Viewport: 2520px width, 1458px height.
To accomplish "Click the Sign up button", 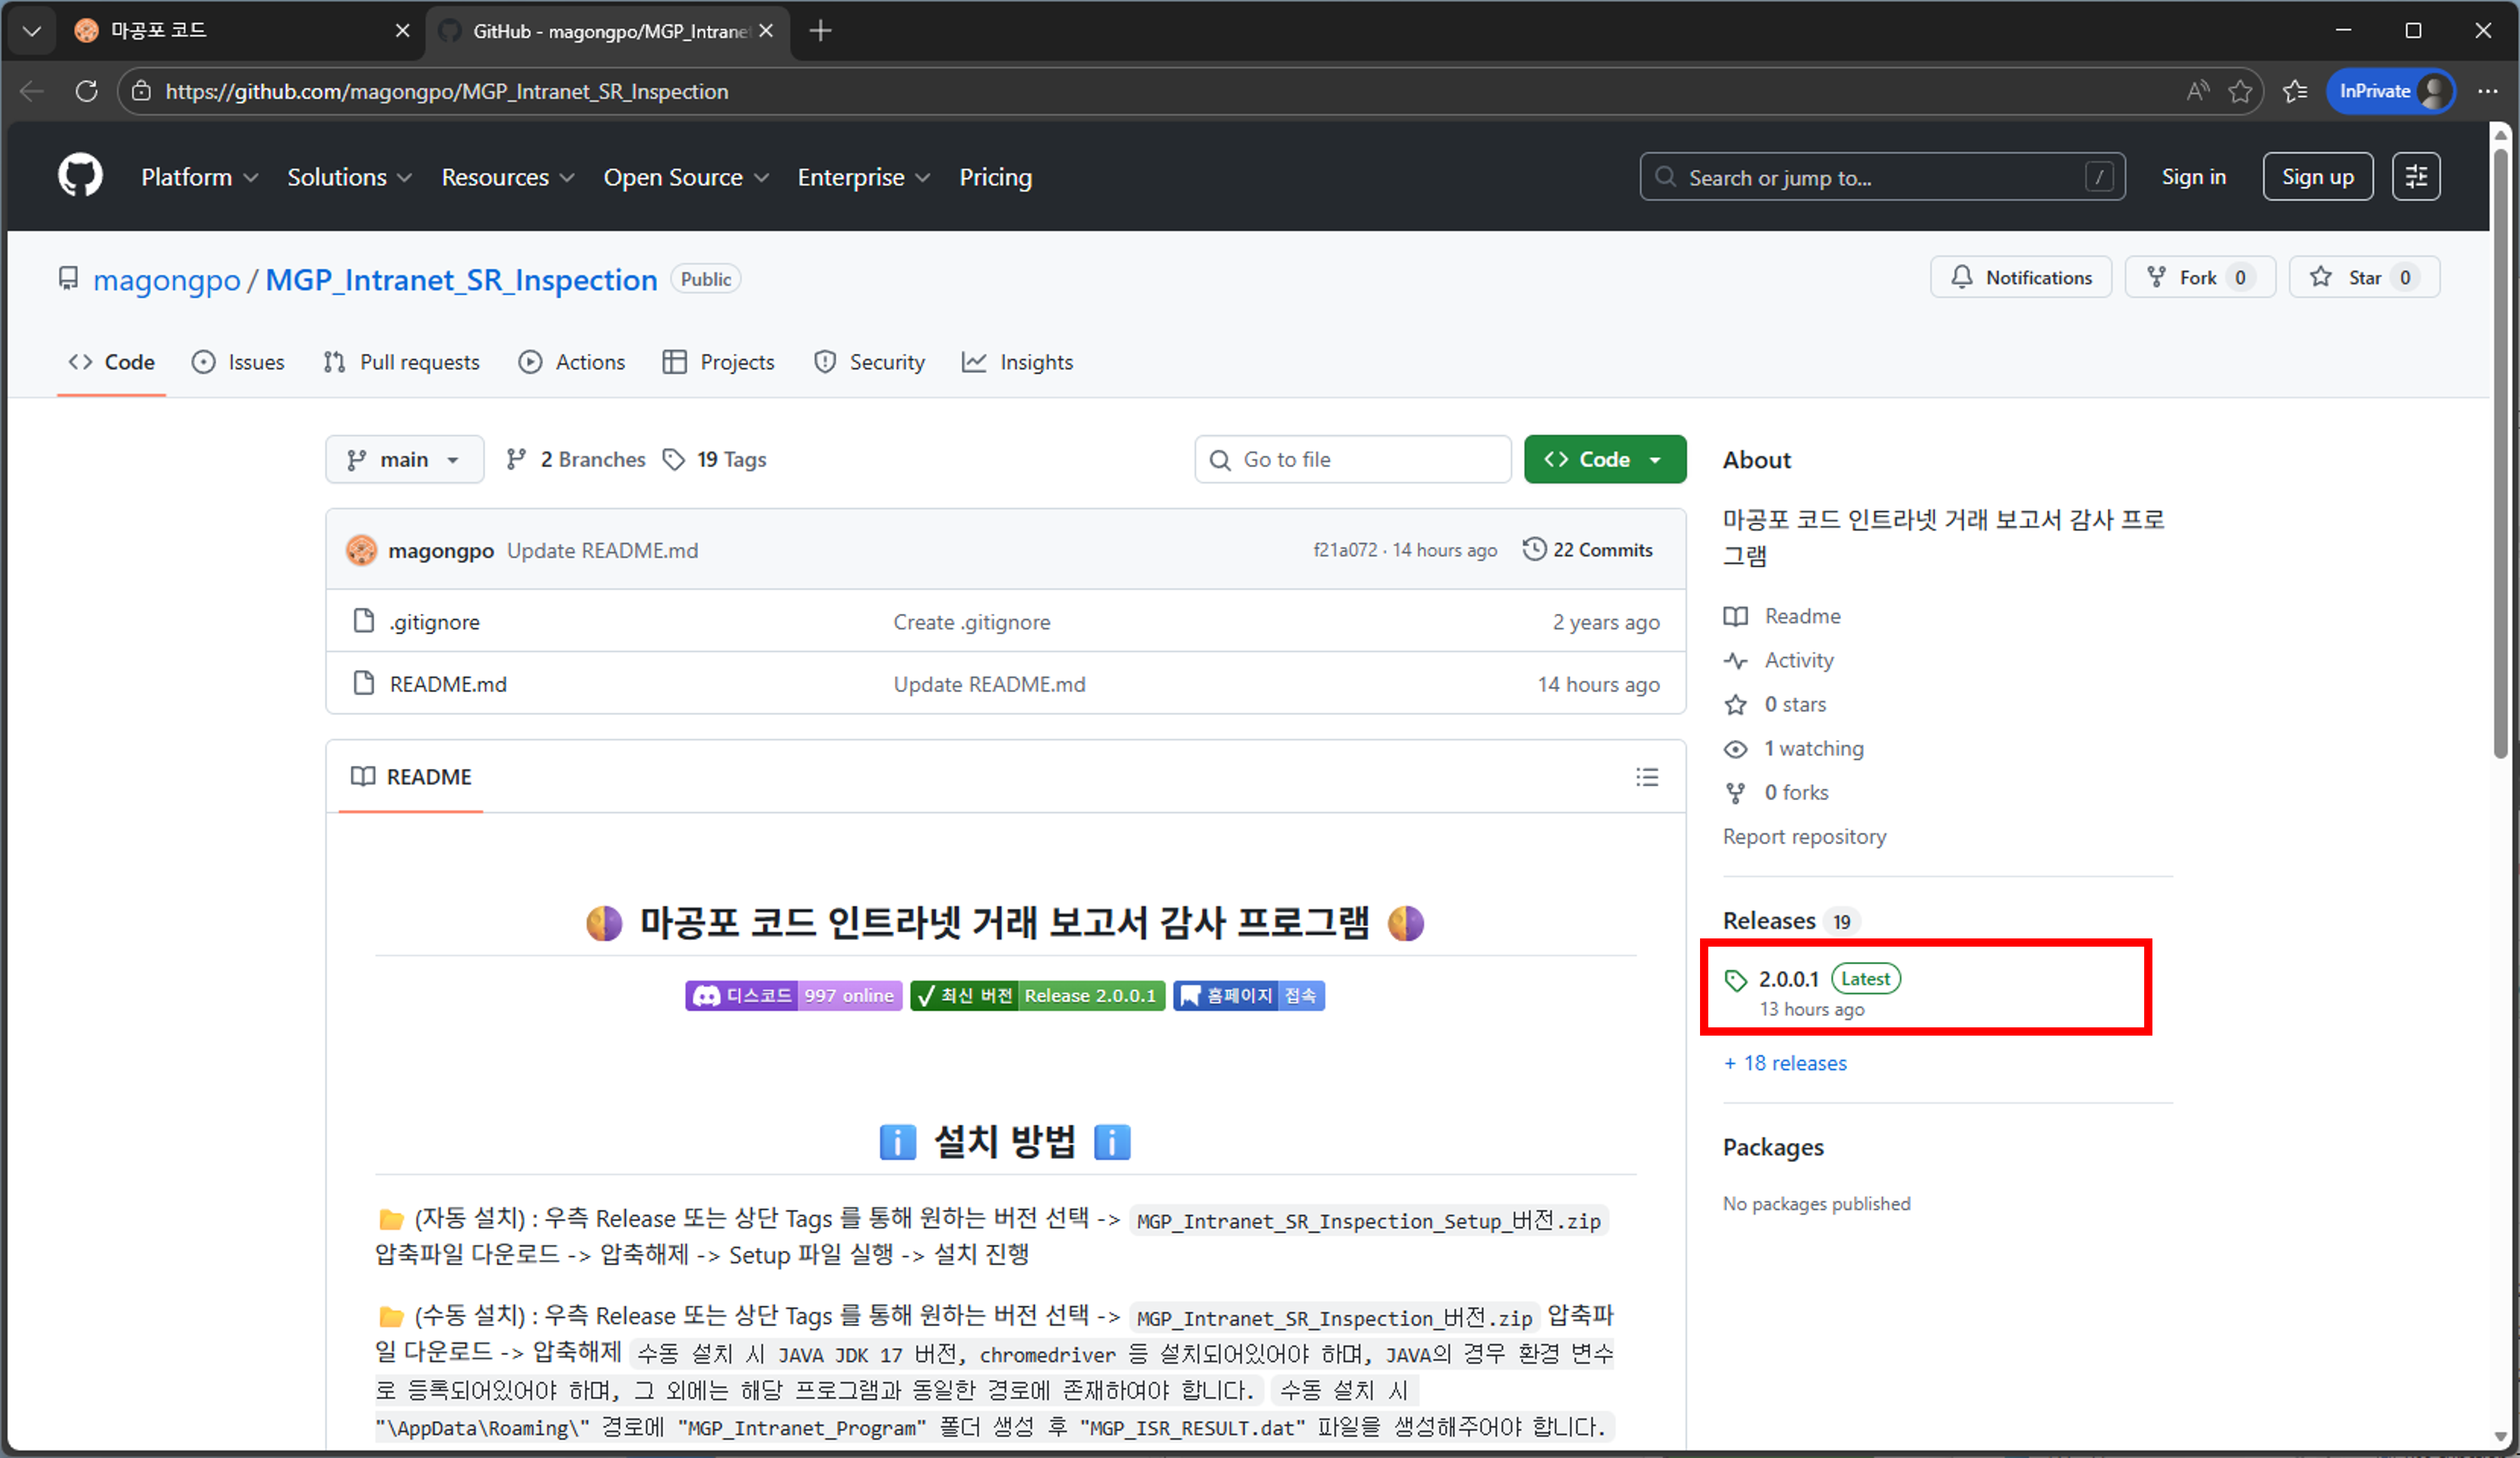I will [2318, 176].
